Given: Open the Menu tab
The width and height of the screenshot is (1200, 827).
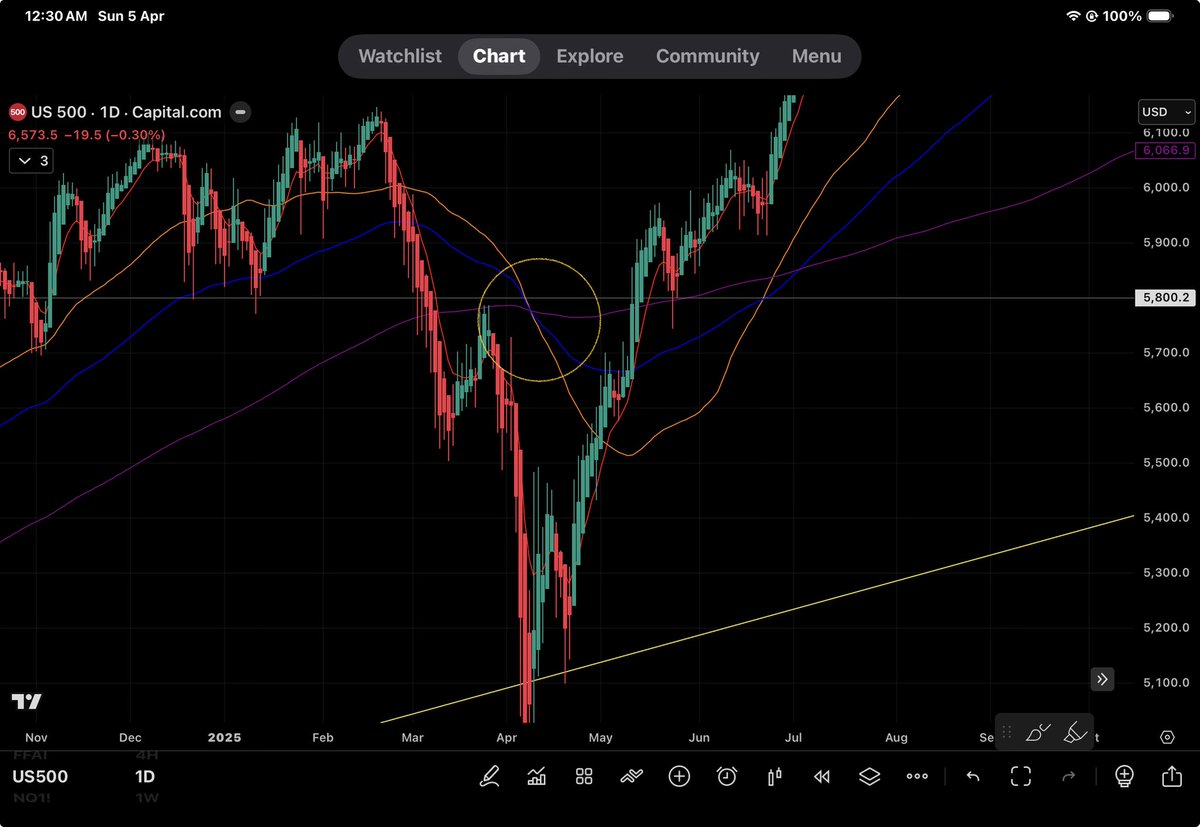Looking at the screenshot, I should 817,56.
